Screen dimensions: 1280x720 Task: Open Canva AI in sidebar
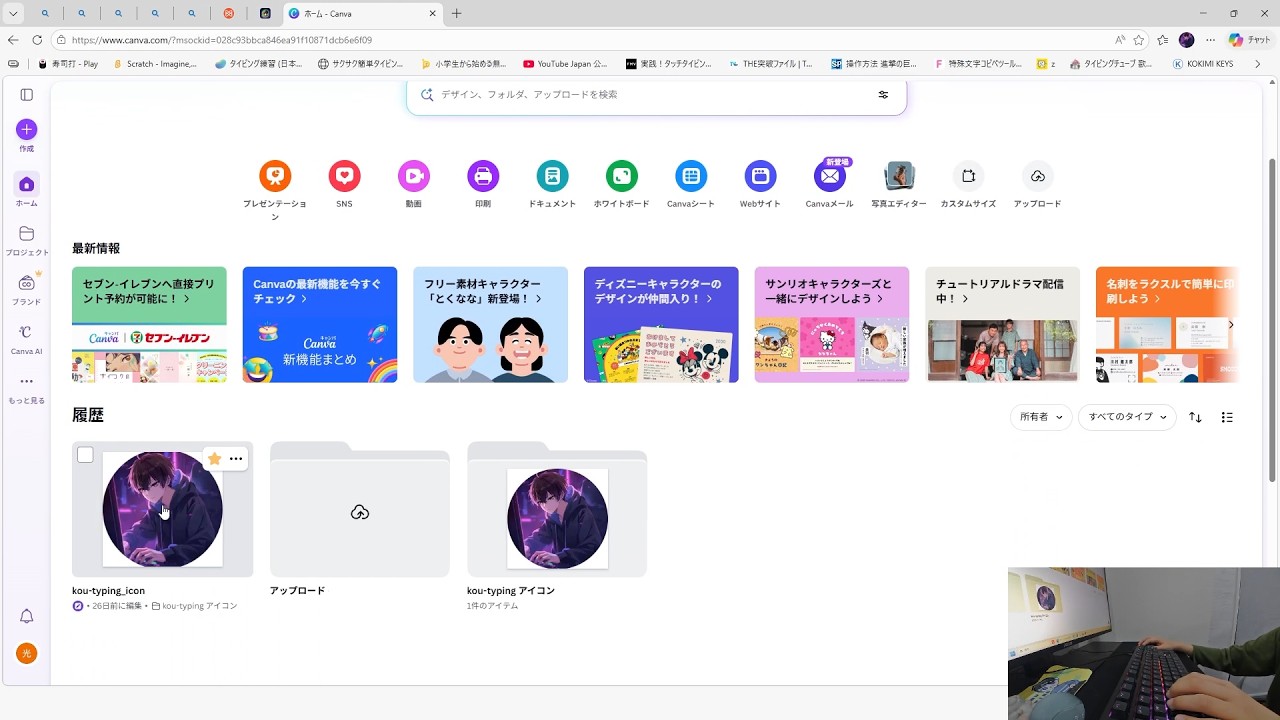(27, 332)
